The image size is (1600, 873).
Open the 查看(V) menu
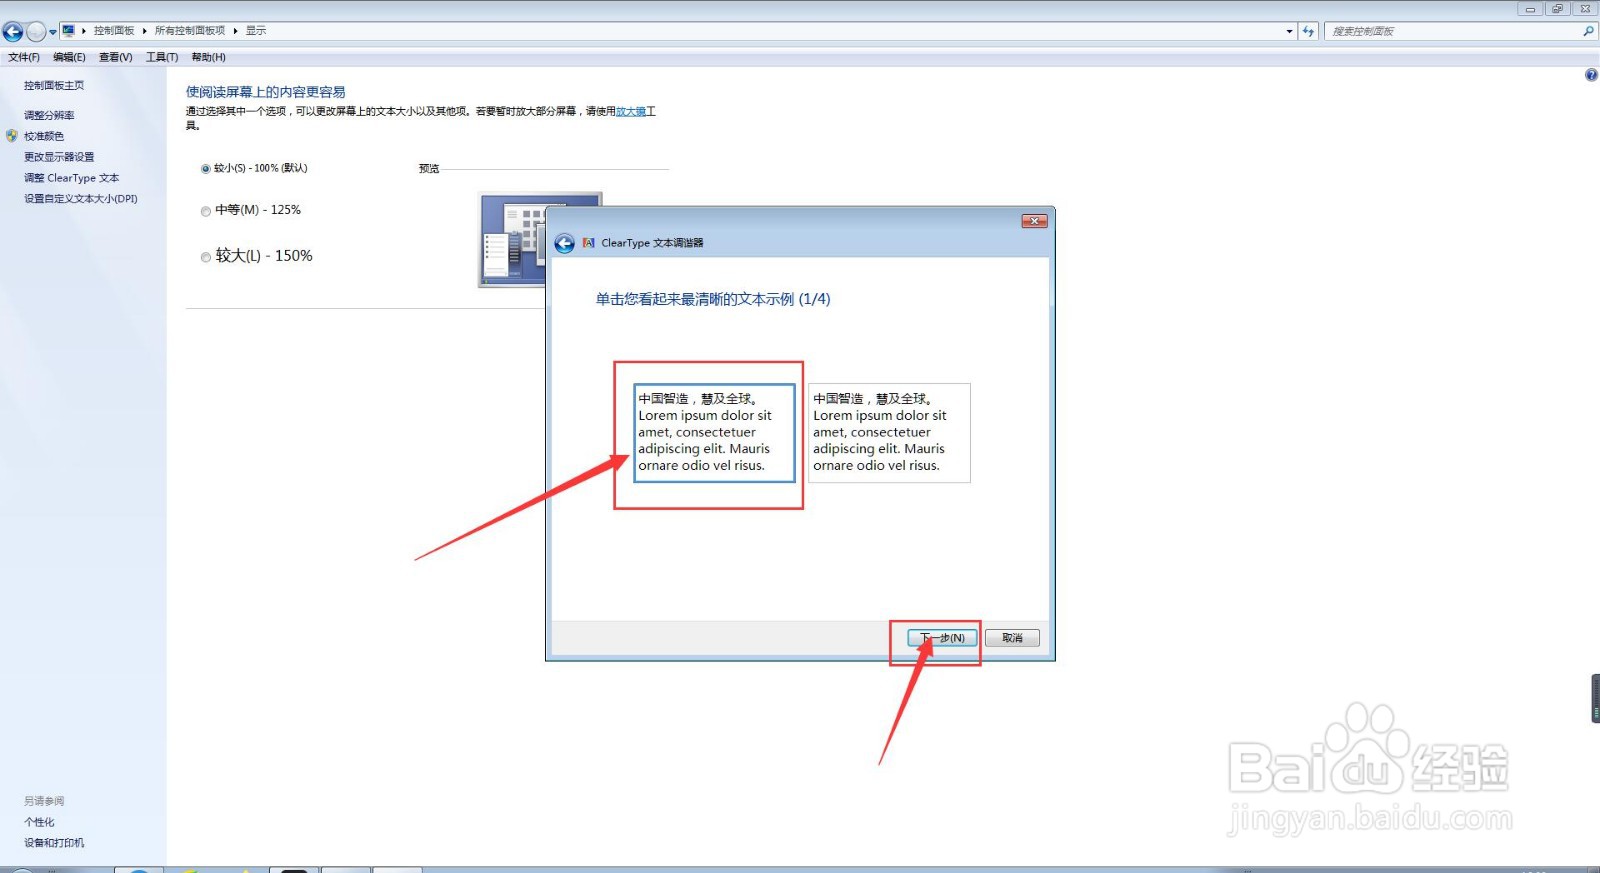tap(116, 57)
